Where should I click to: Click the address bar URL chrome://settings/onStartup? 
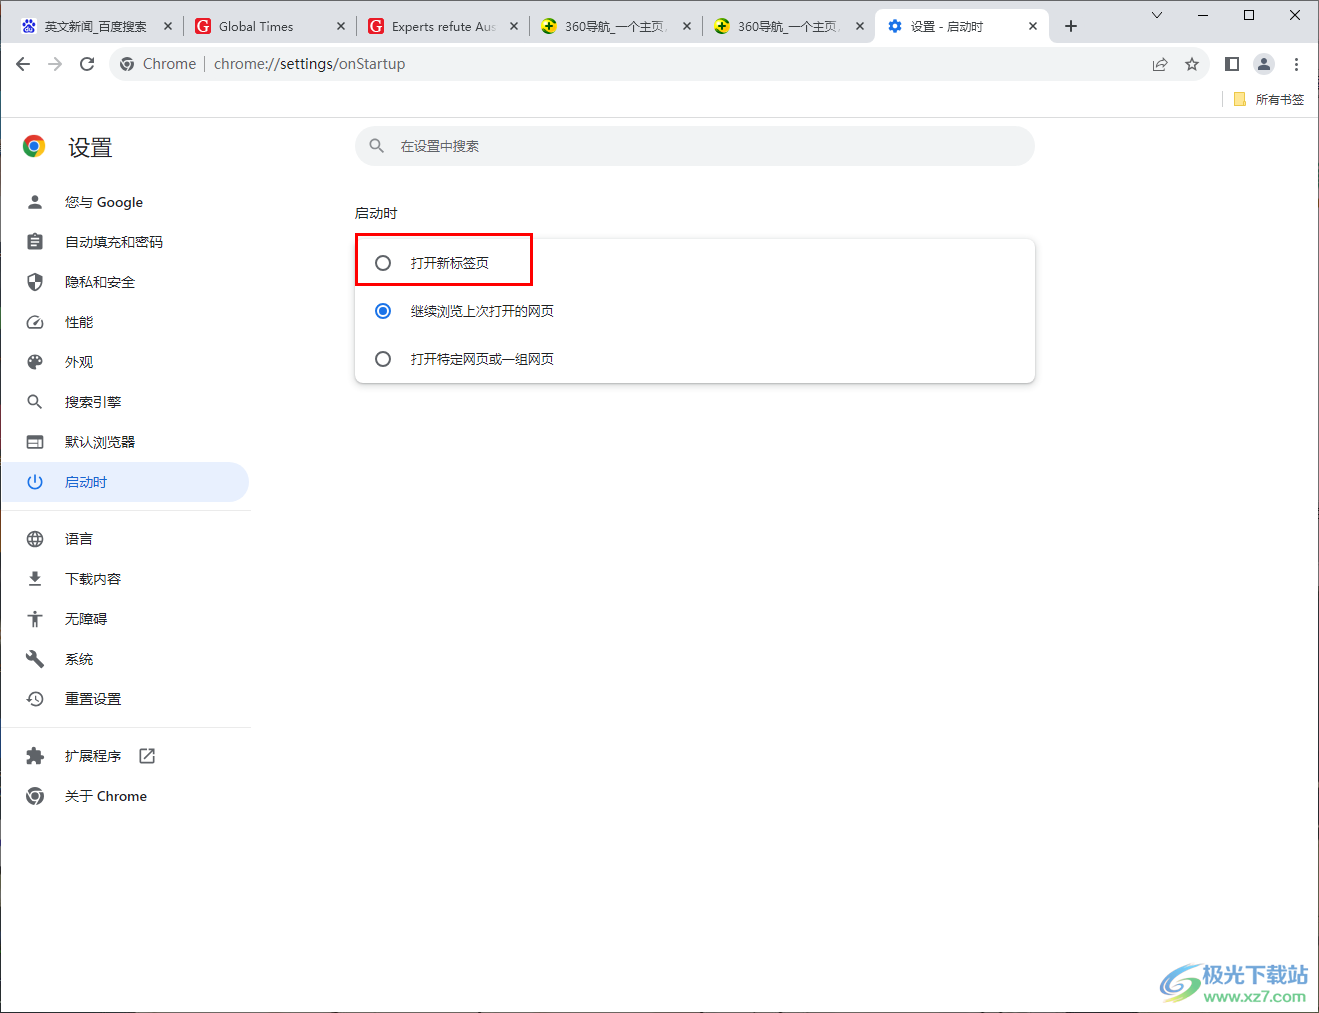point(310,64)
